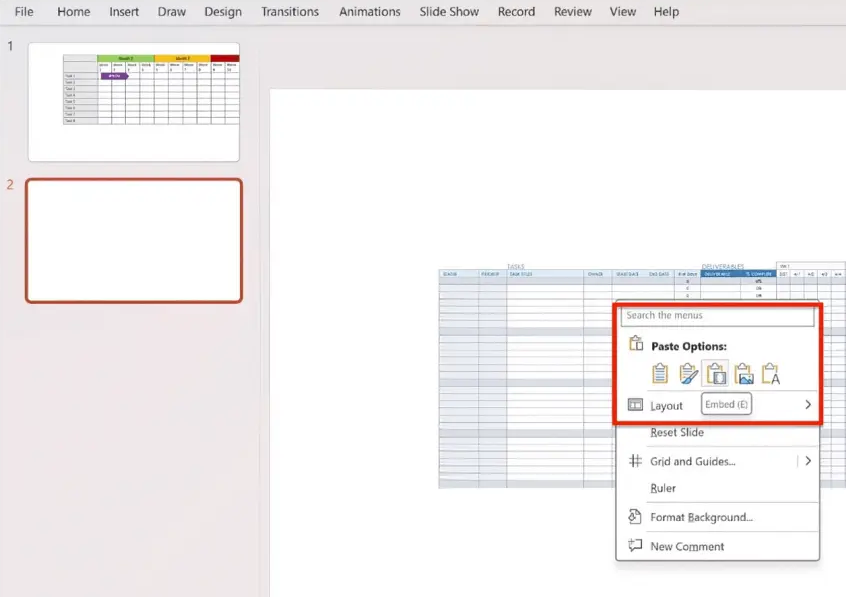Choose the Keep Text Only paste icon
This screenshot has height=597, width=846.
click(x=771, y=373)
